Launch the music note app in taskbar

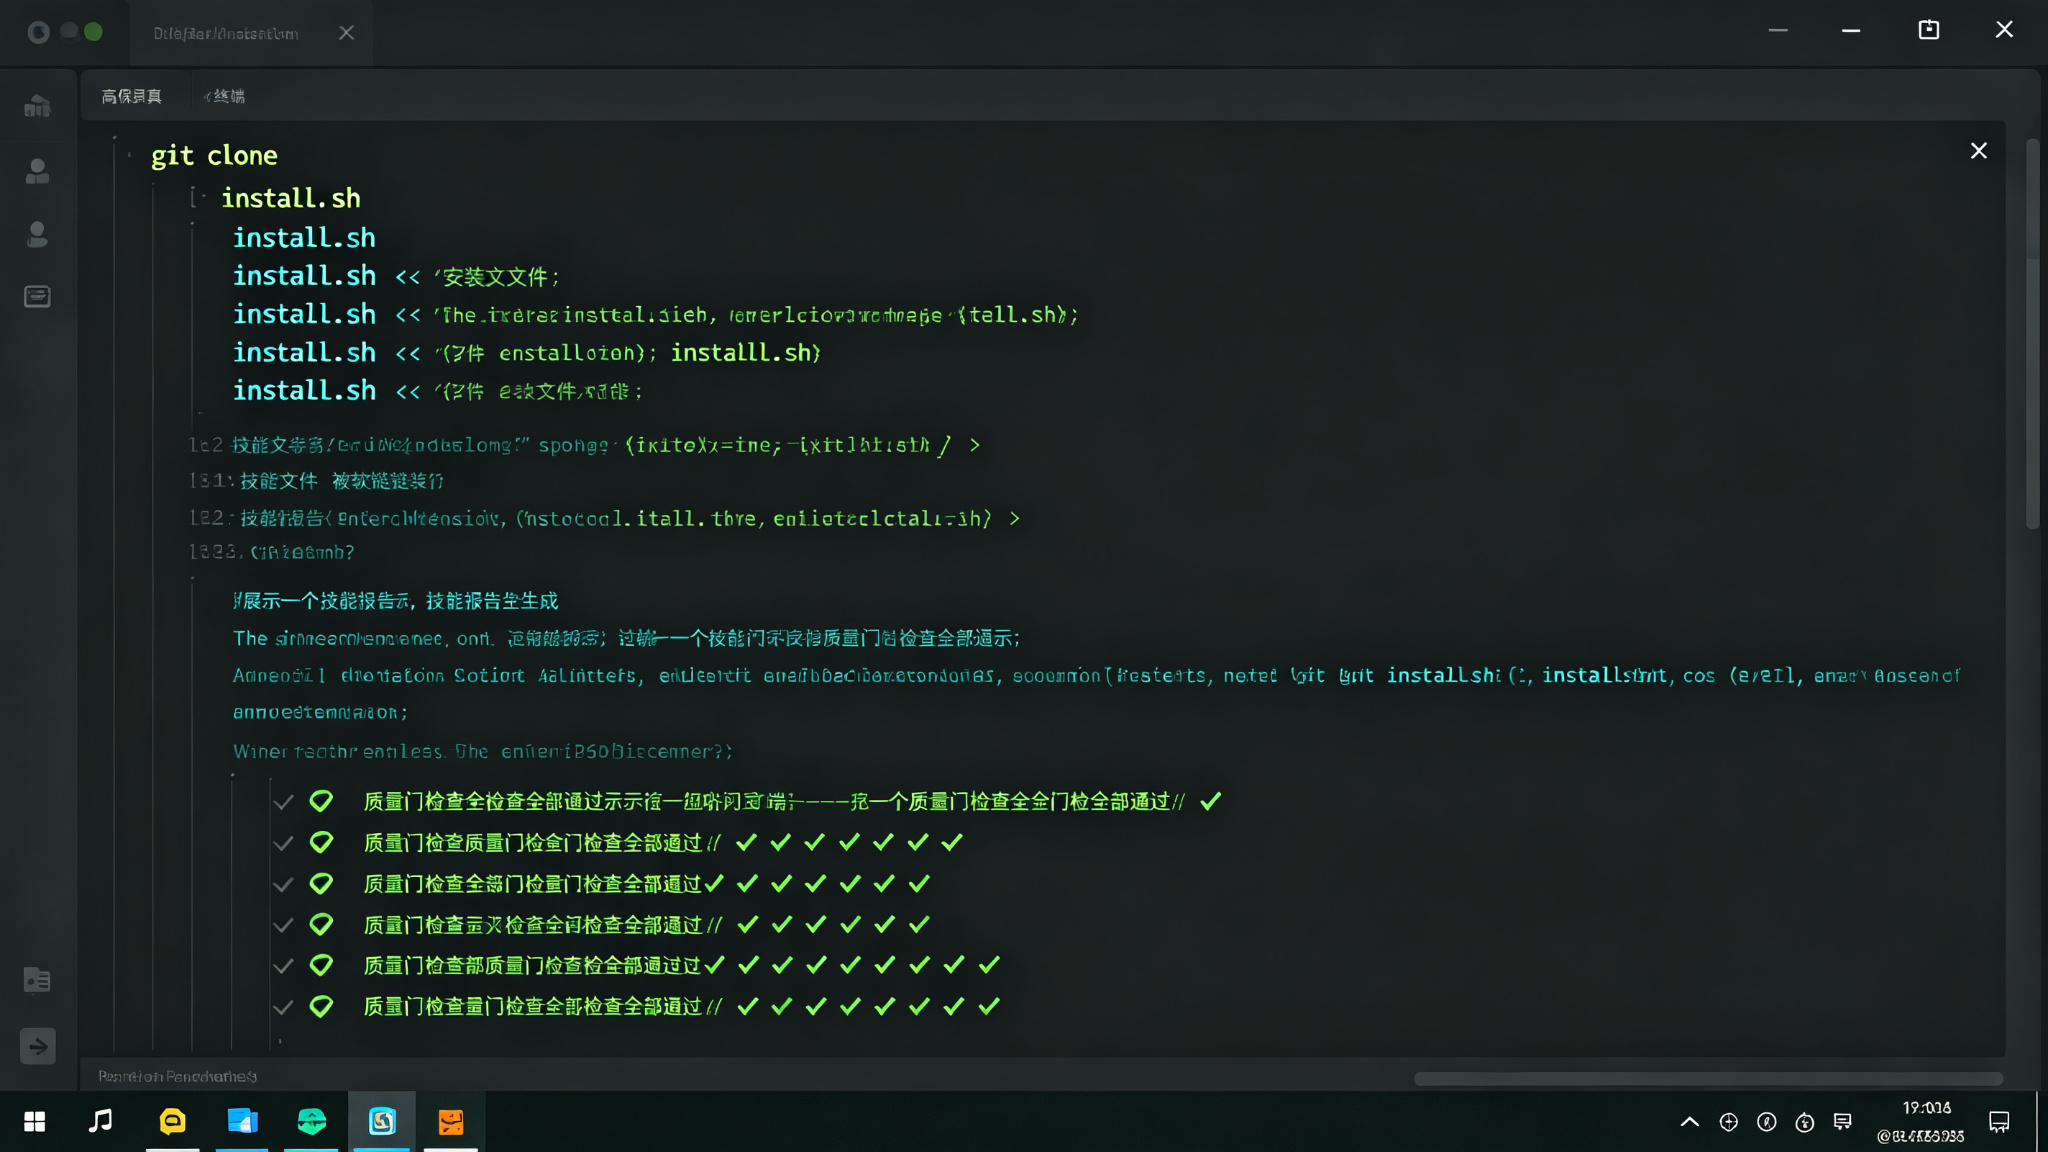[100, 1121]
